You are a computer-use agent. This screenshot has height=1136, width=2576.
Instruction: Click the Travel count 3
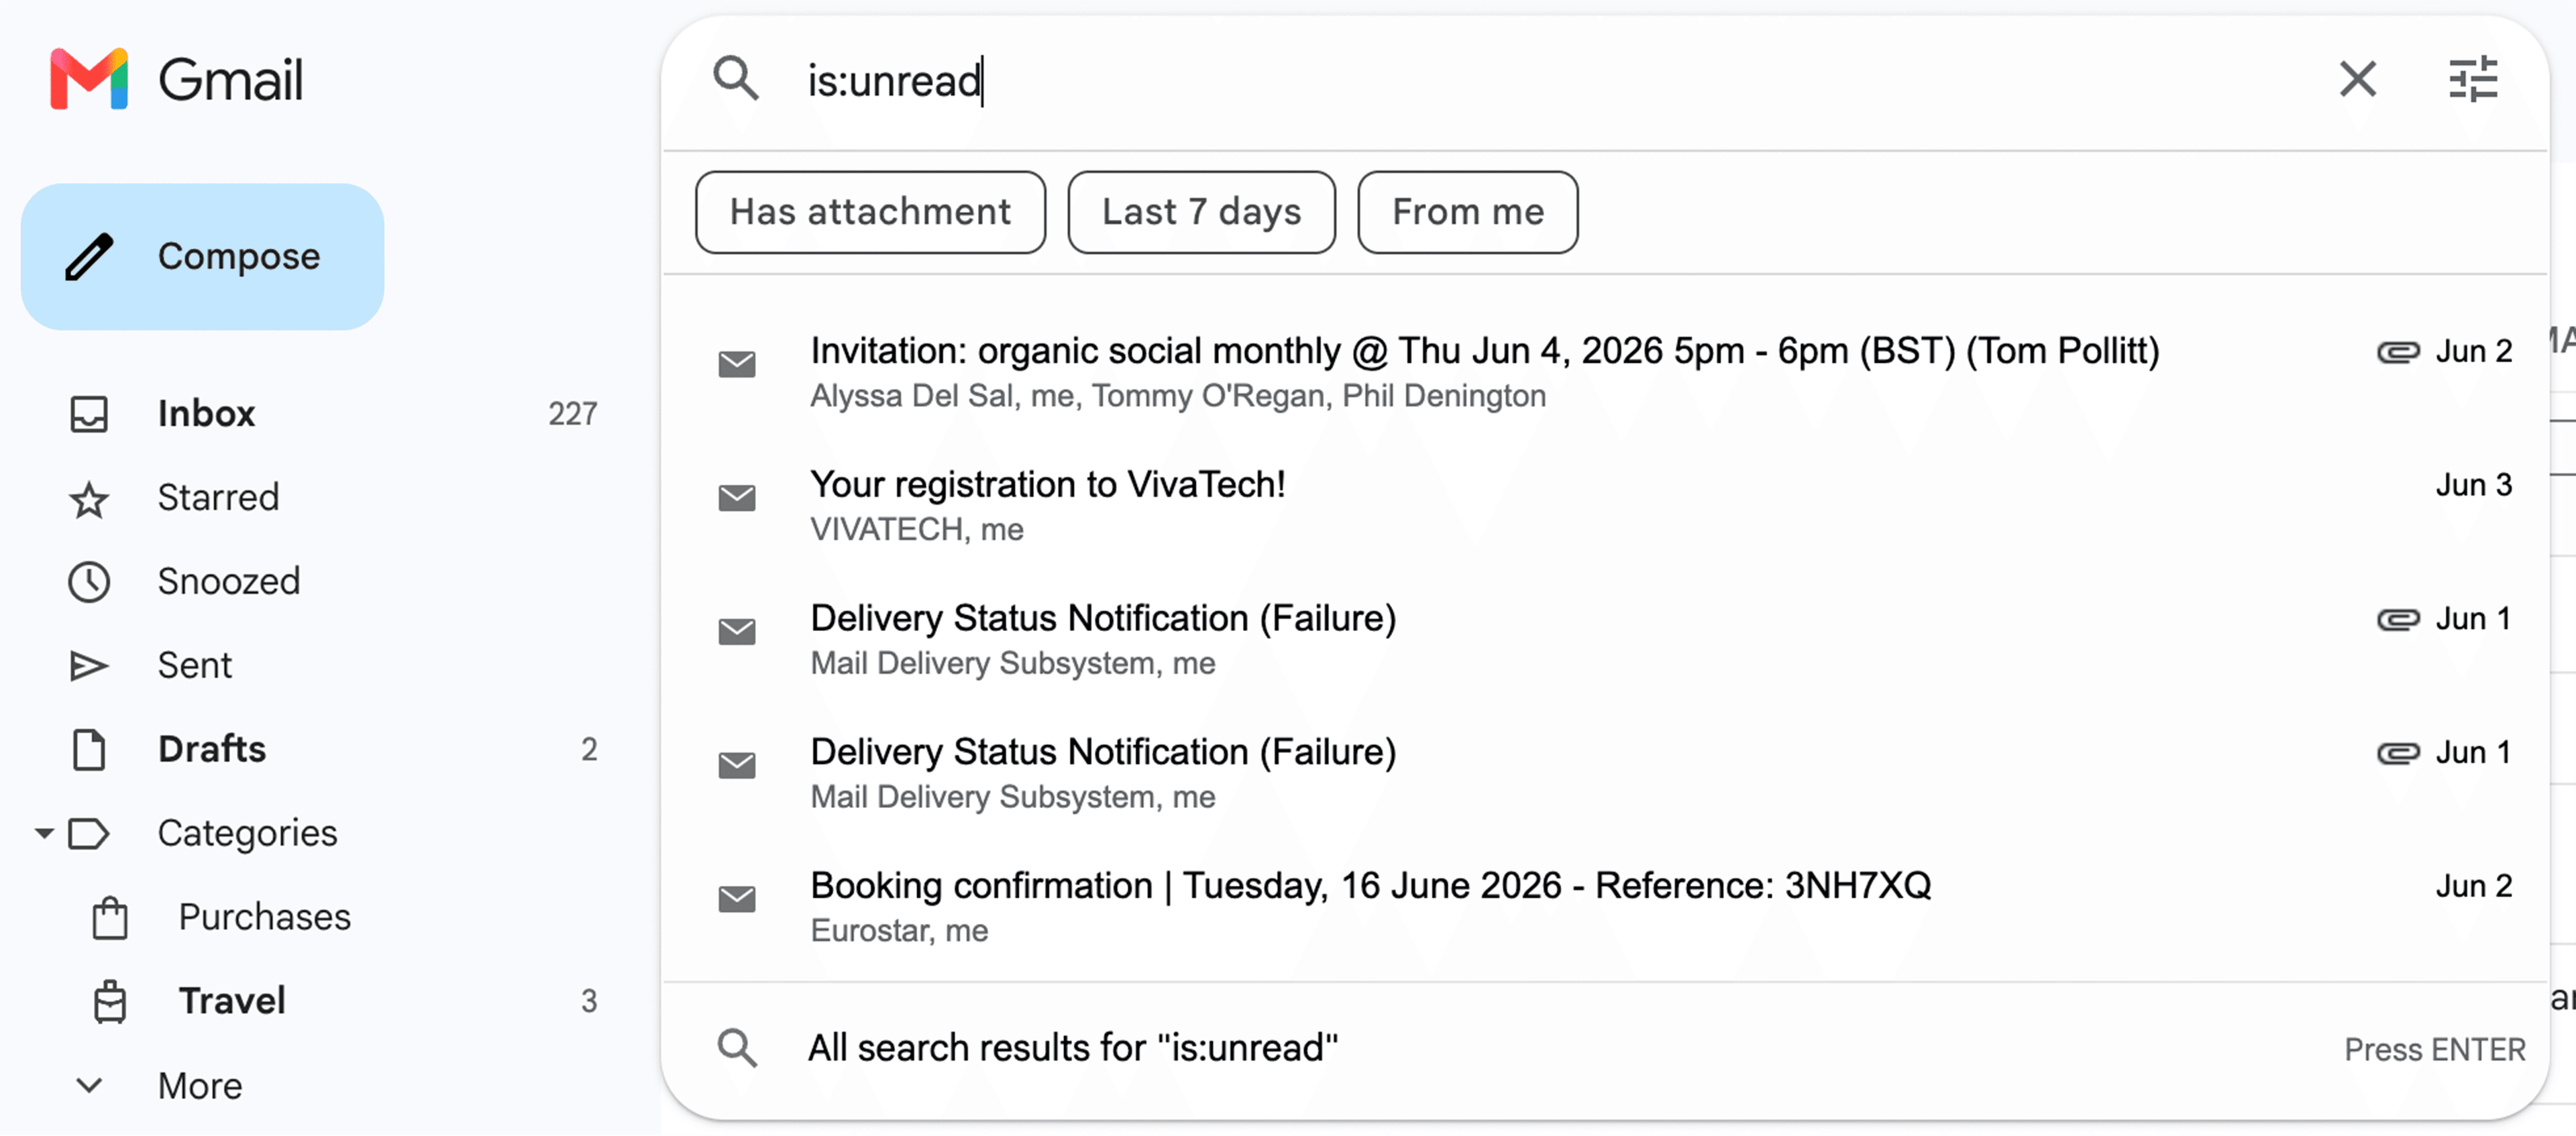(589, 1002)
